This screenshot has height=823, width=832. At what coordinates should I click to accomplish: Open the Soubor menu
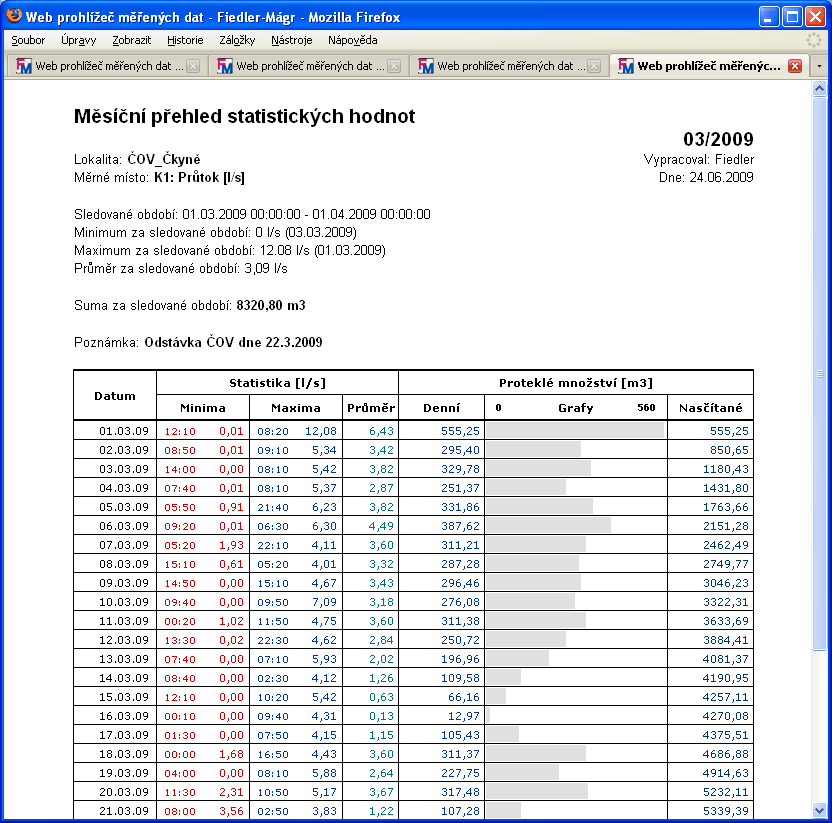point(29,40)
